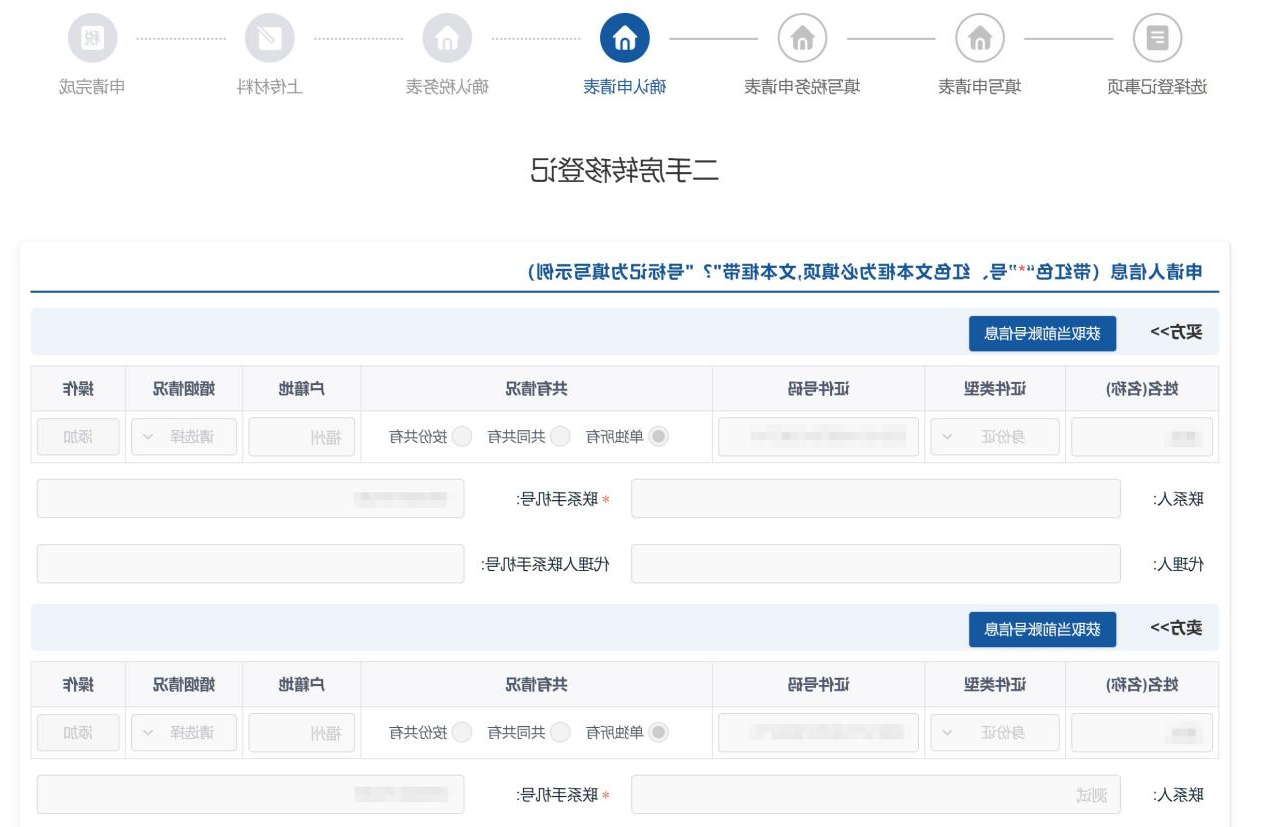Screen dimensions: 1268x827
Task: Click the 确认申请表 step label
Action: [624, 87]
